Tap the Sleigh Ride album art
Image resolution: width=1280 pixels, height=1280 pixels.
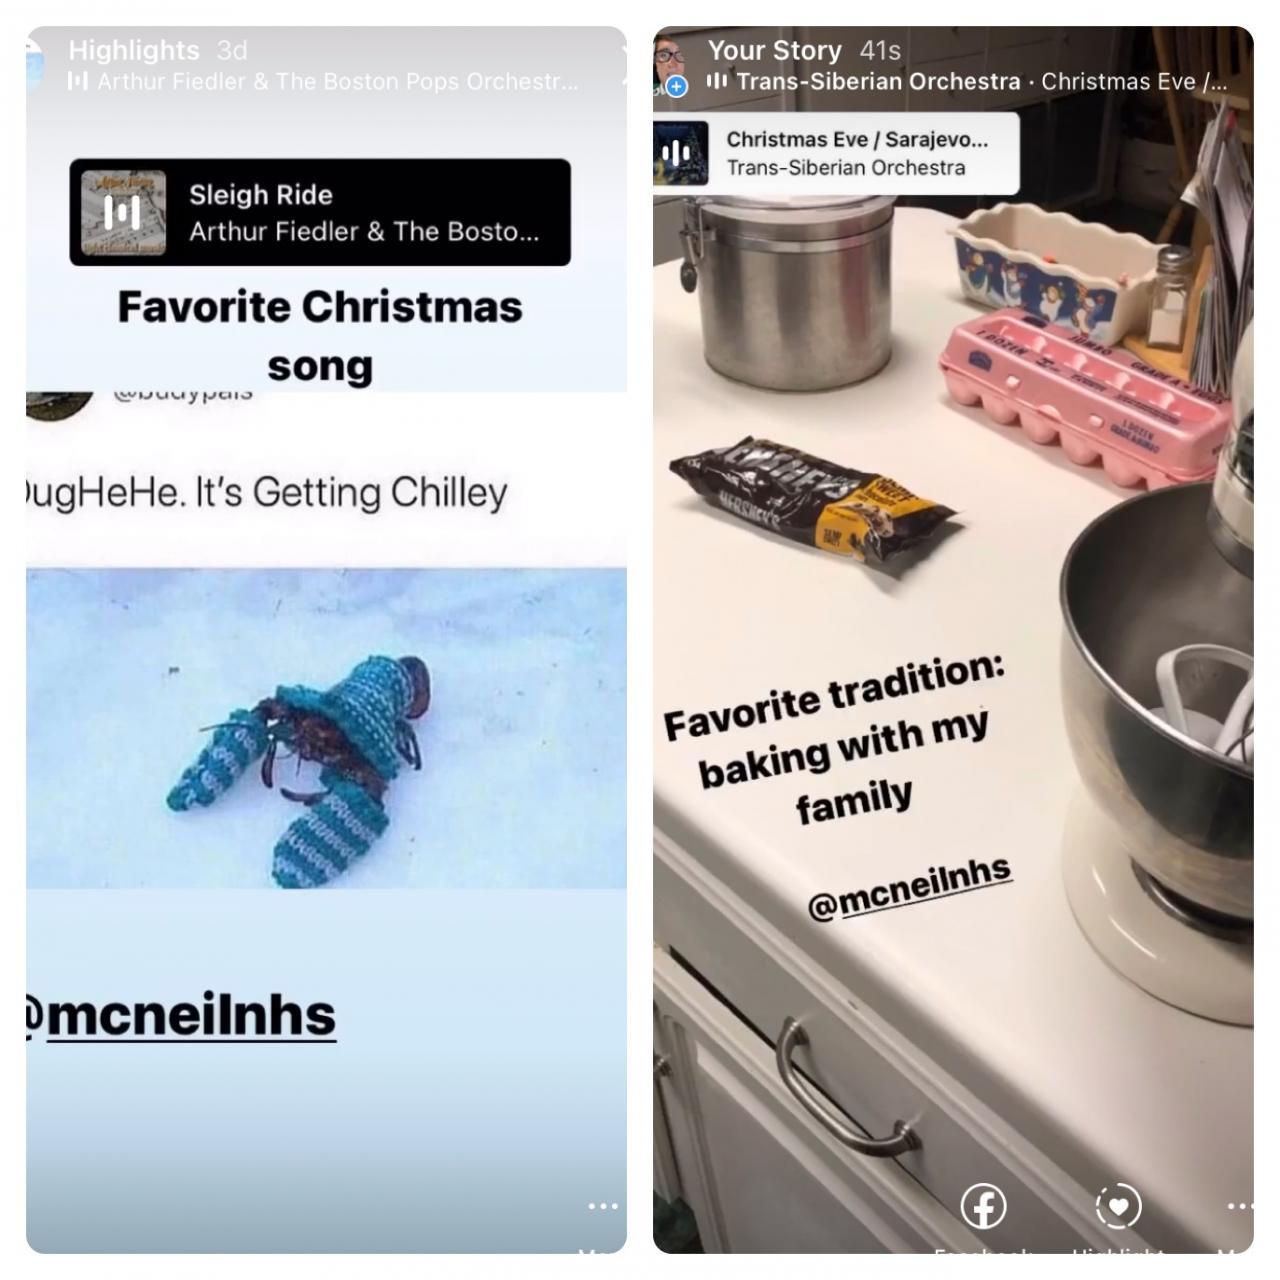(124, 212)
